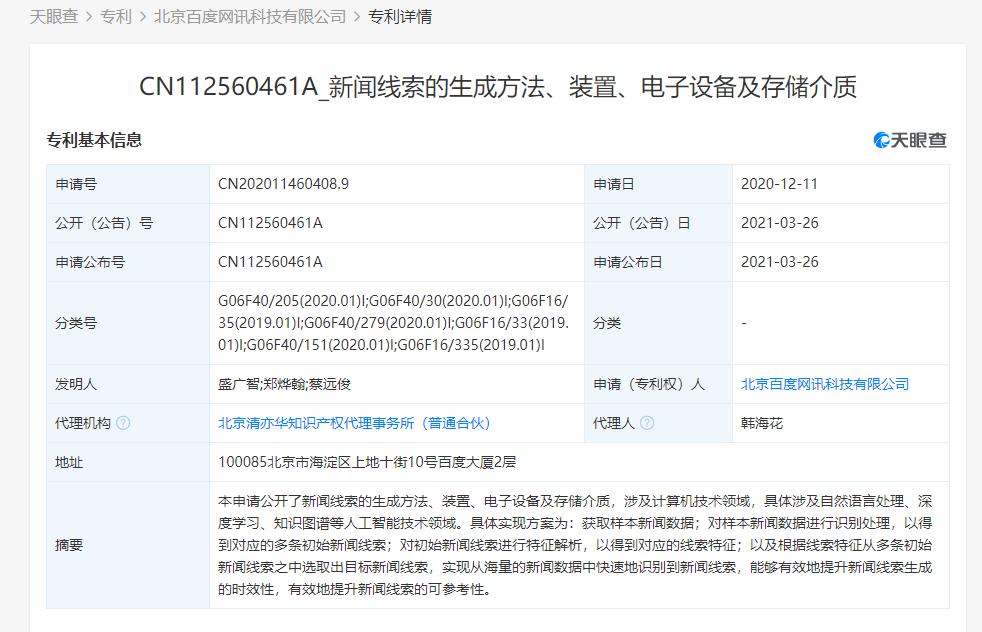Click the 申请（专利权）人 label cell
The width and height of the screenshot is (982, 632).
tap(658, 384)
